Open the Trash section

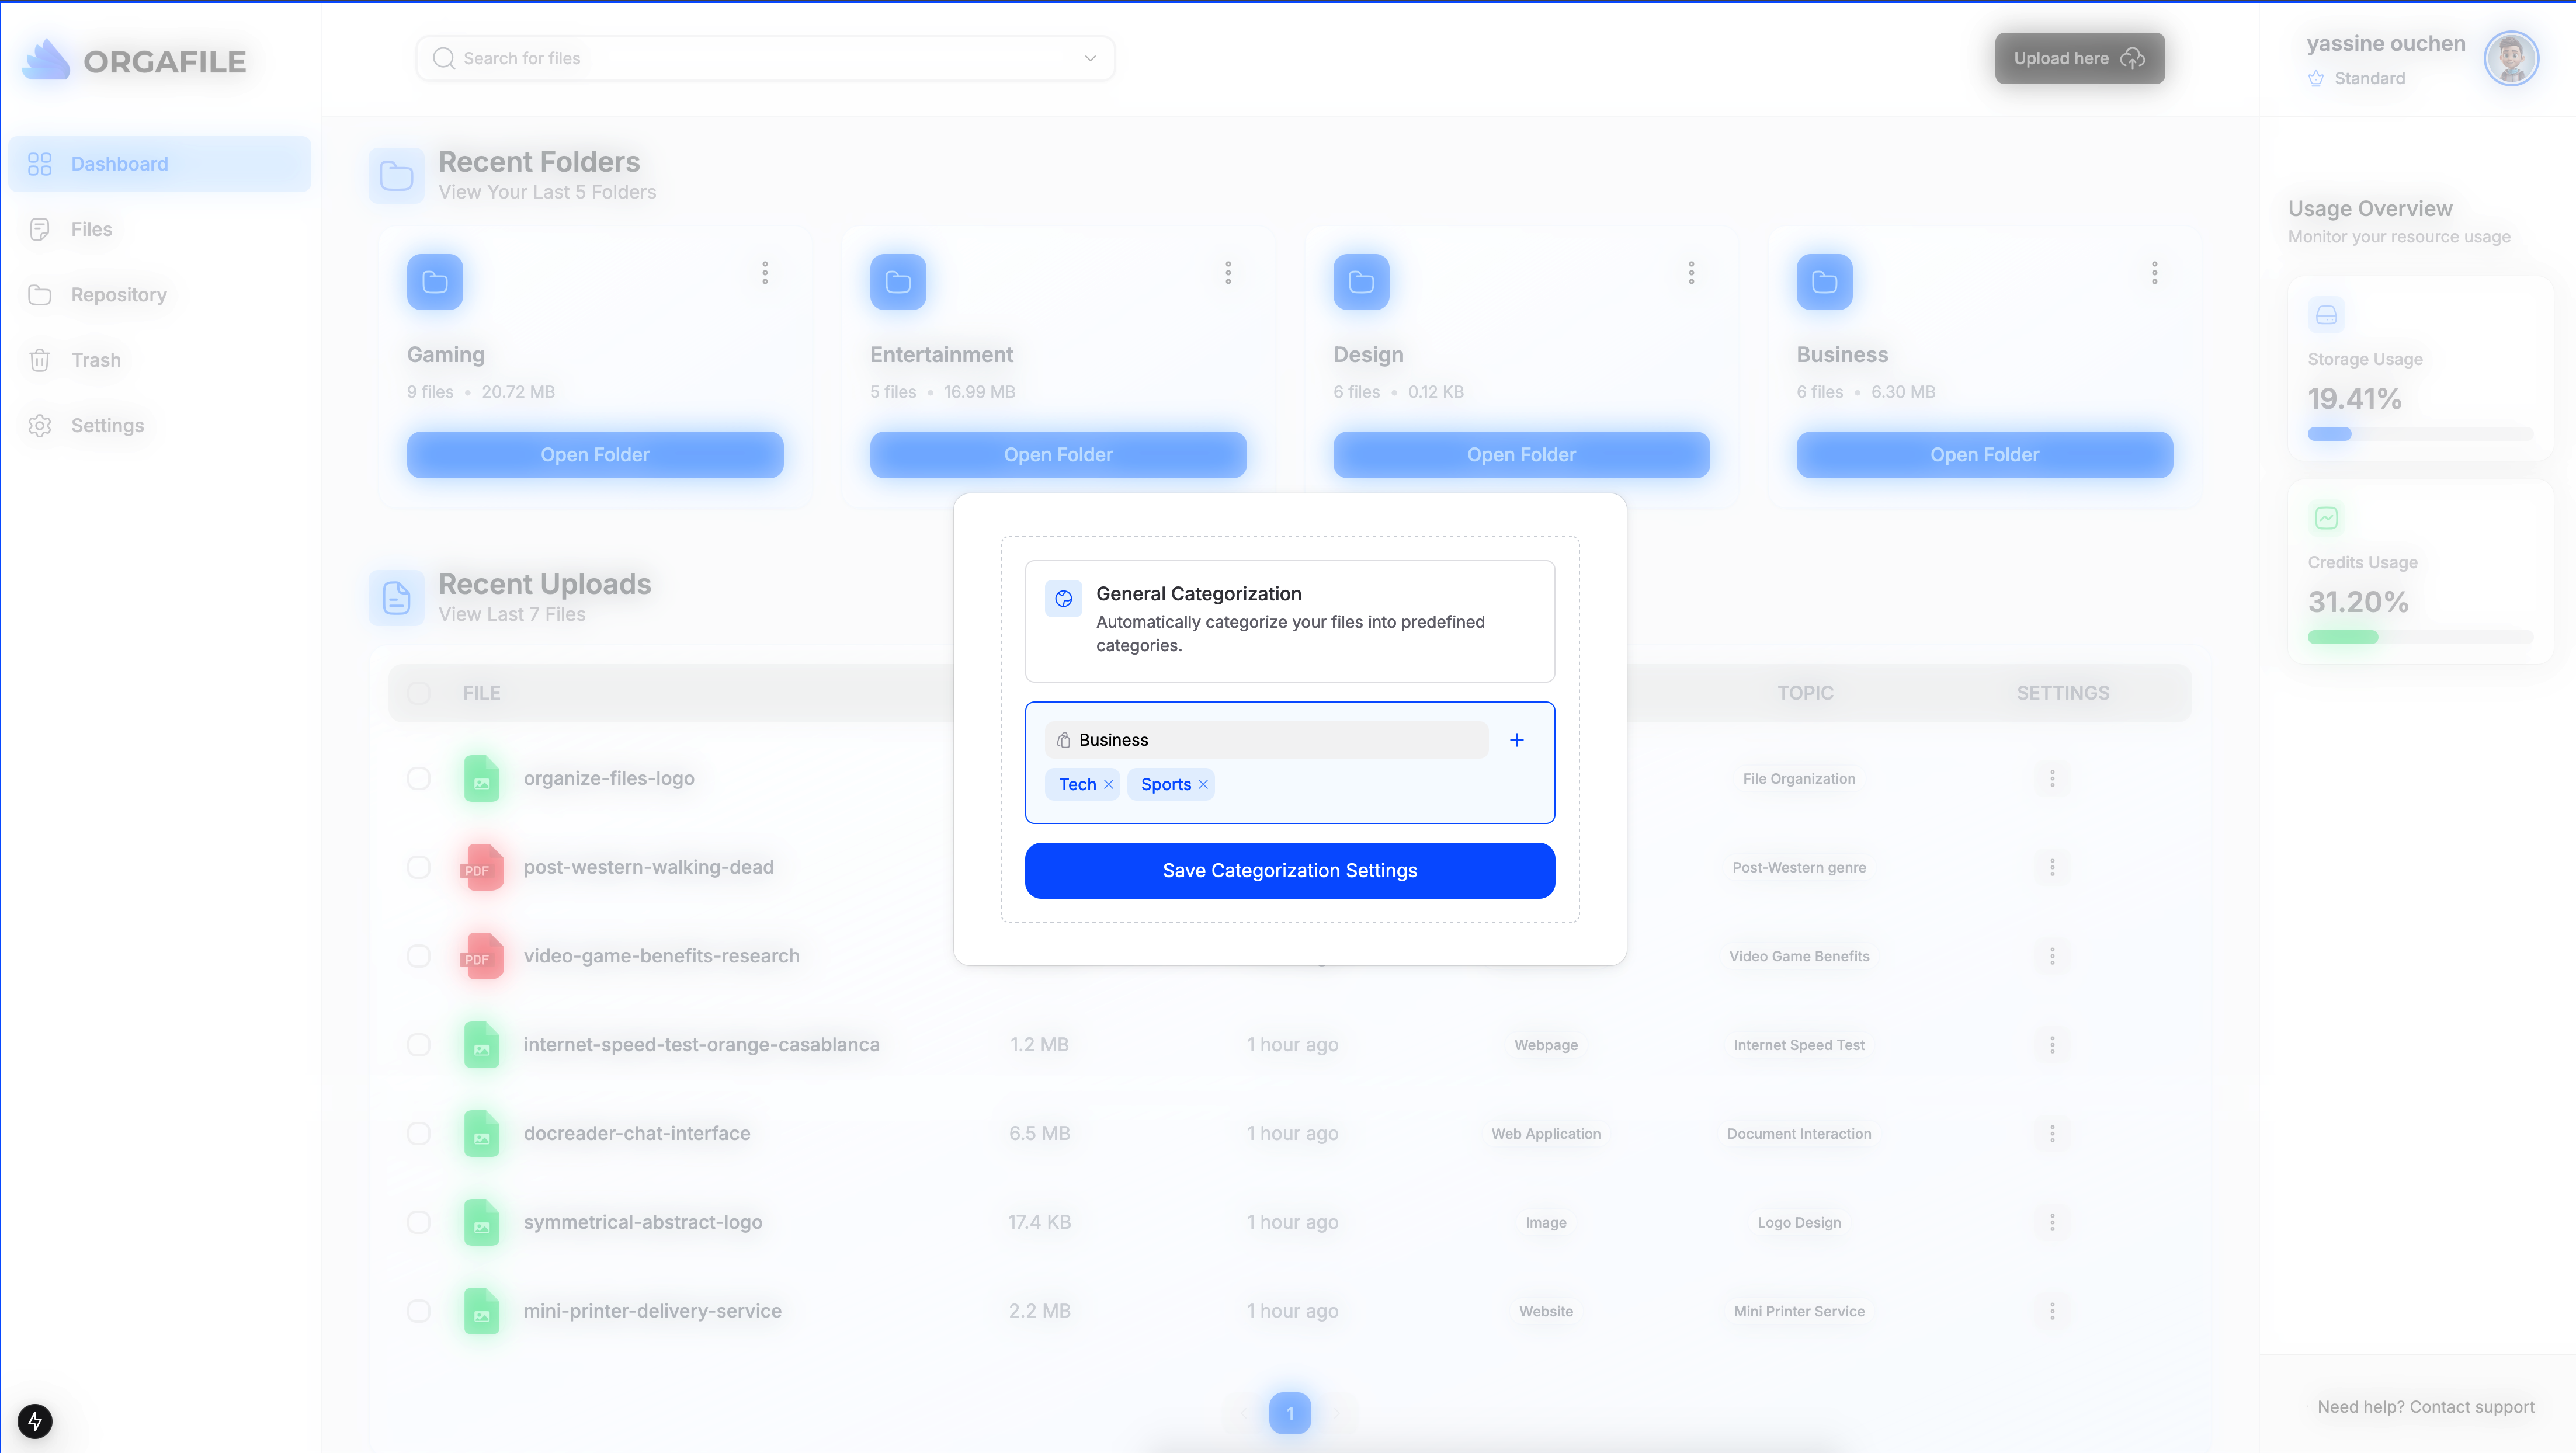[95, 360]
